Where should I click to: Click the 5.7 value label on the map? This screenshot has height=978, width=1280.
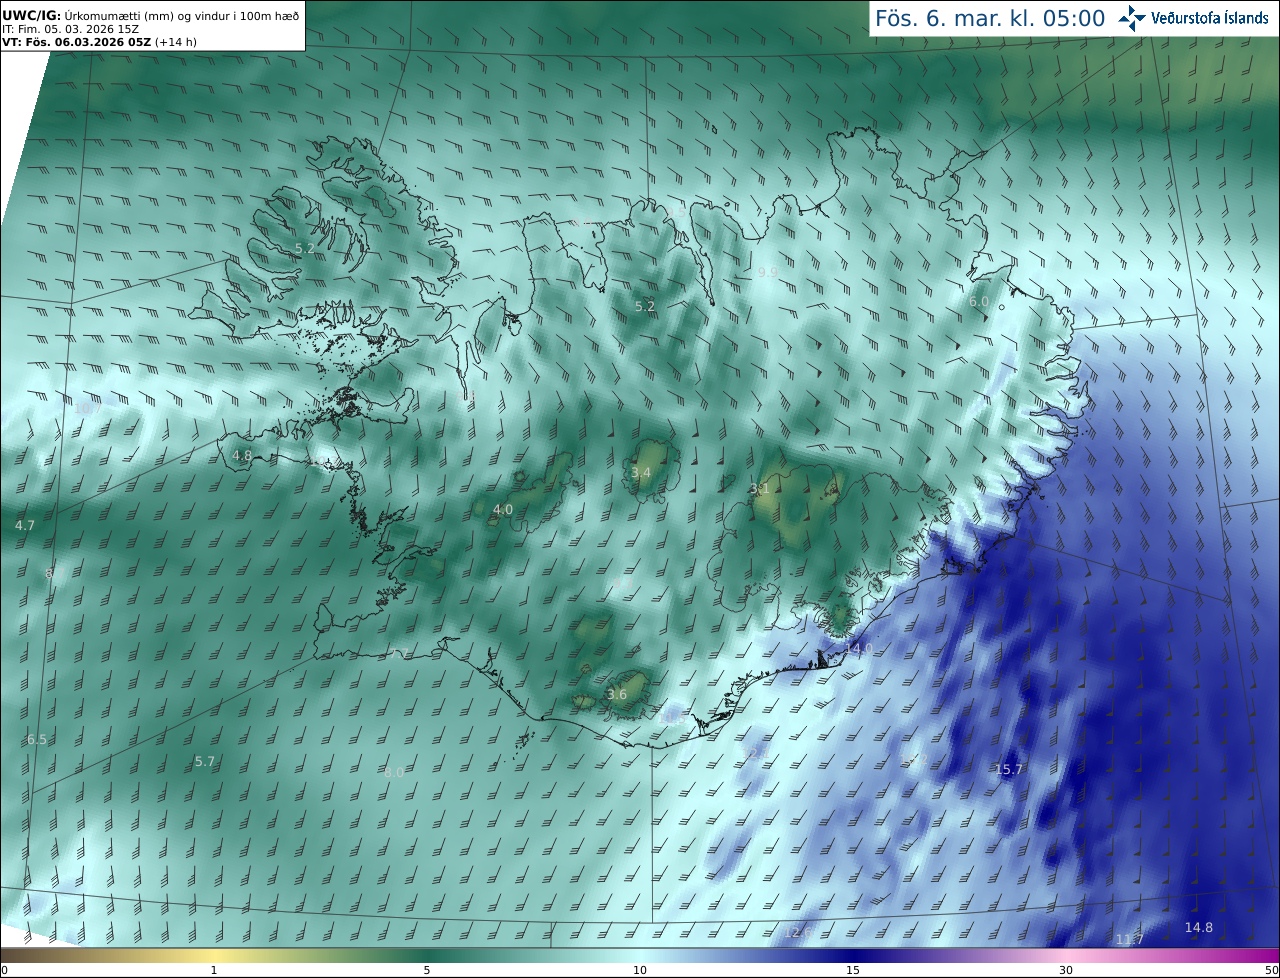205,761
